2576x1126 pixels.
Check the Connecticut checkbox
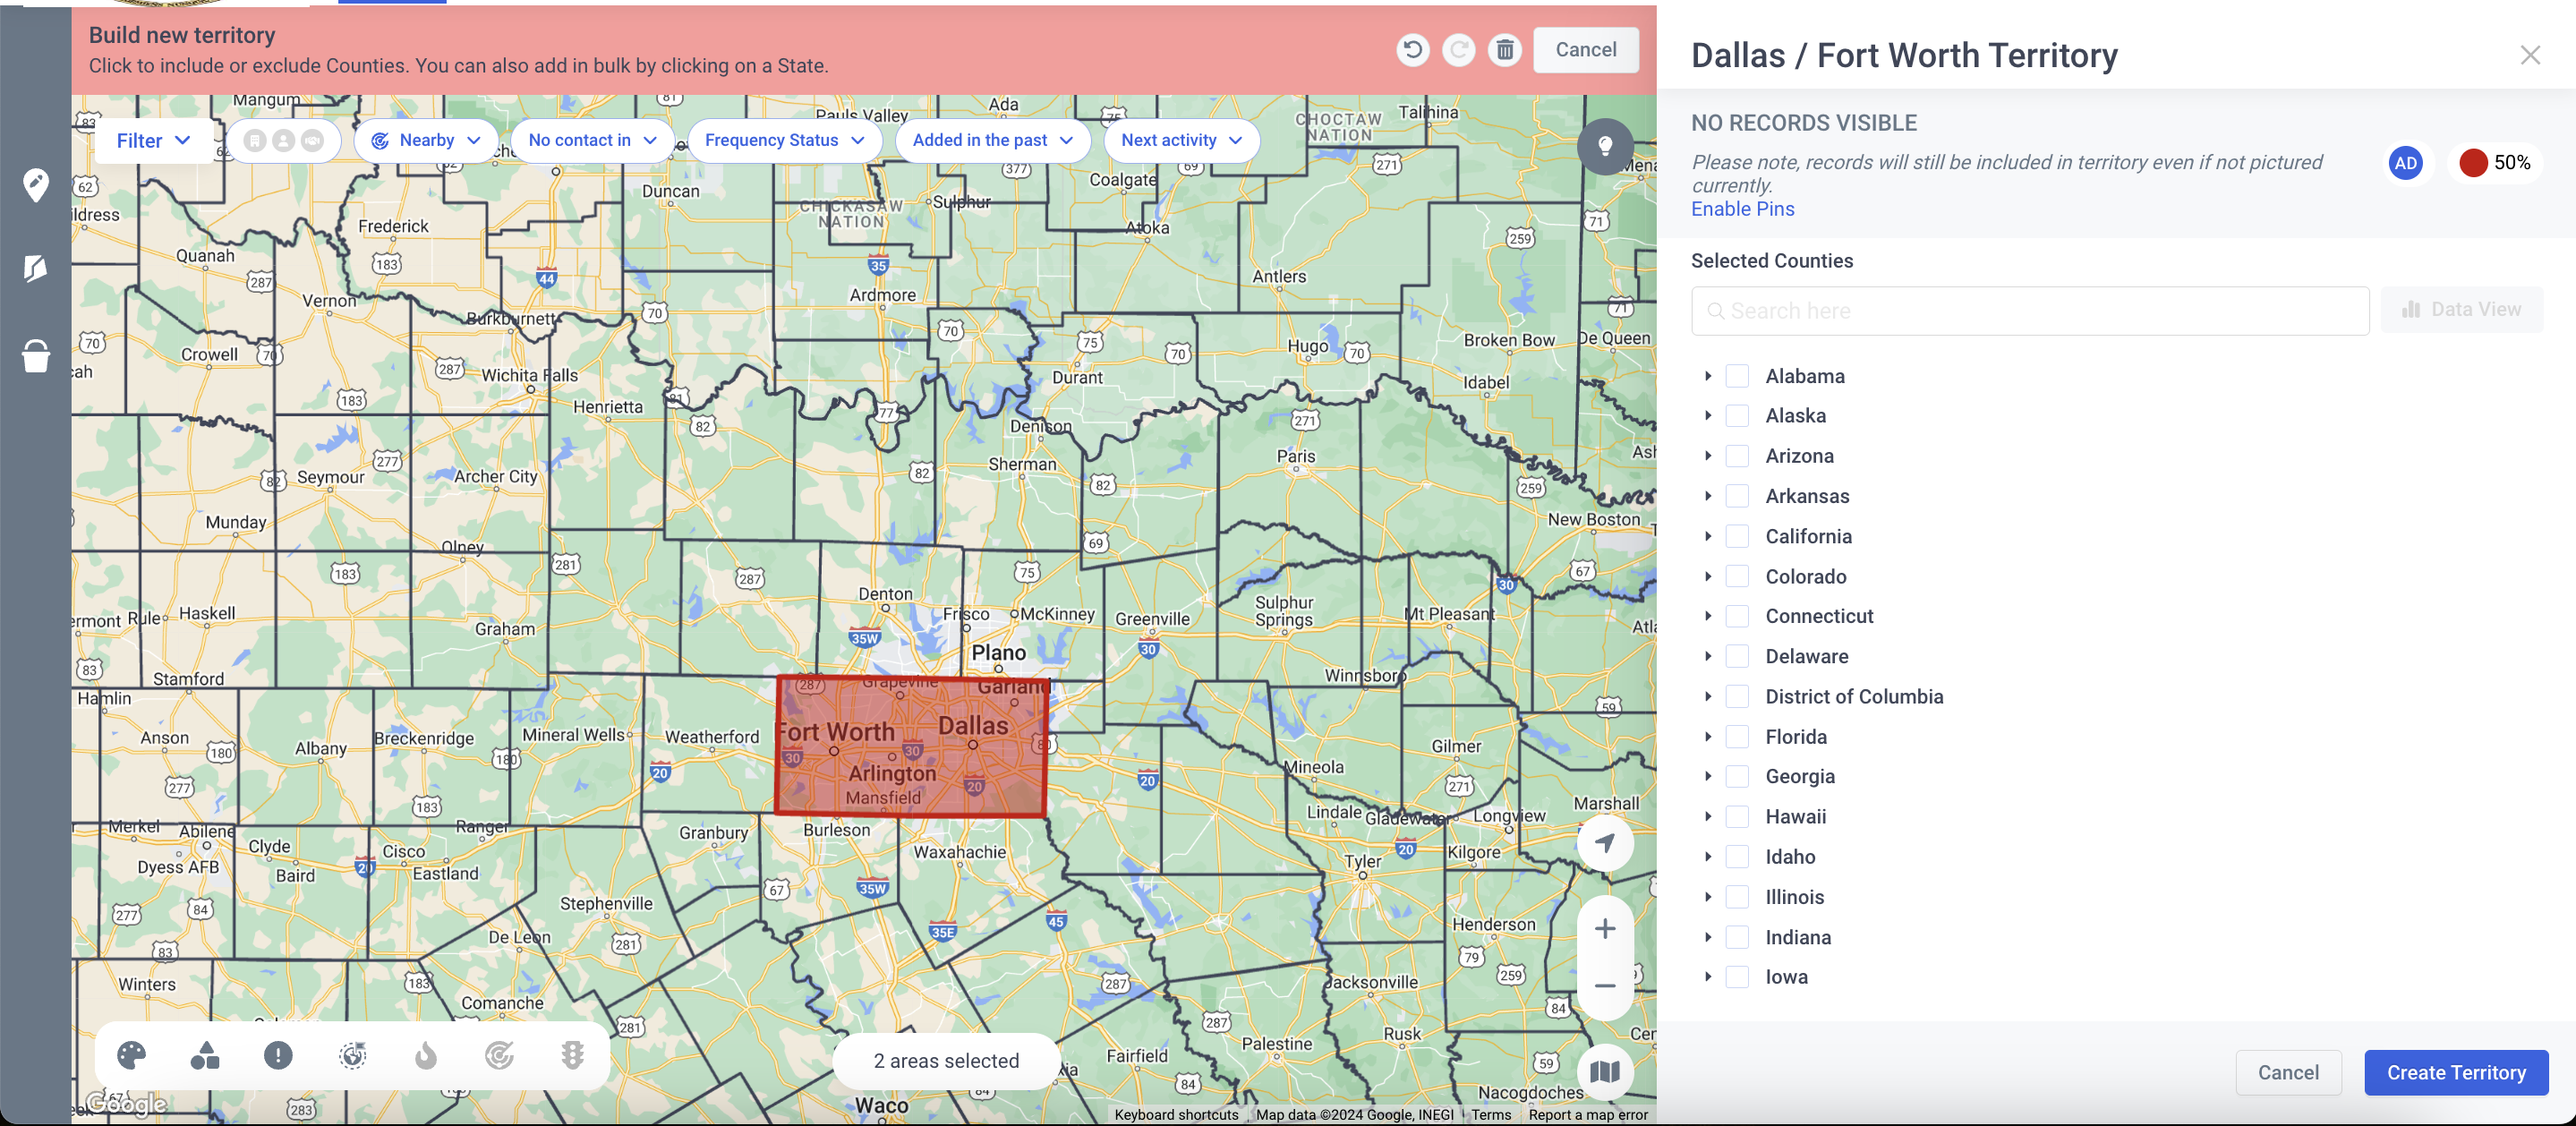(1738, 616)
